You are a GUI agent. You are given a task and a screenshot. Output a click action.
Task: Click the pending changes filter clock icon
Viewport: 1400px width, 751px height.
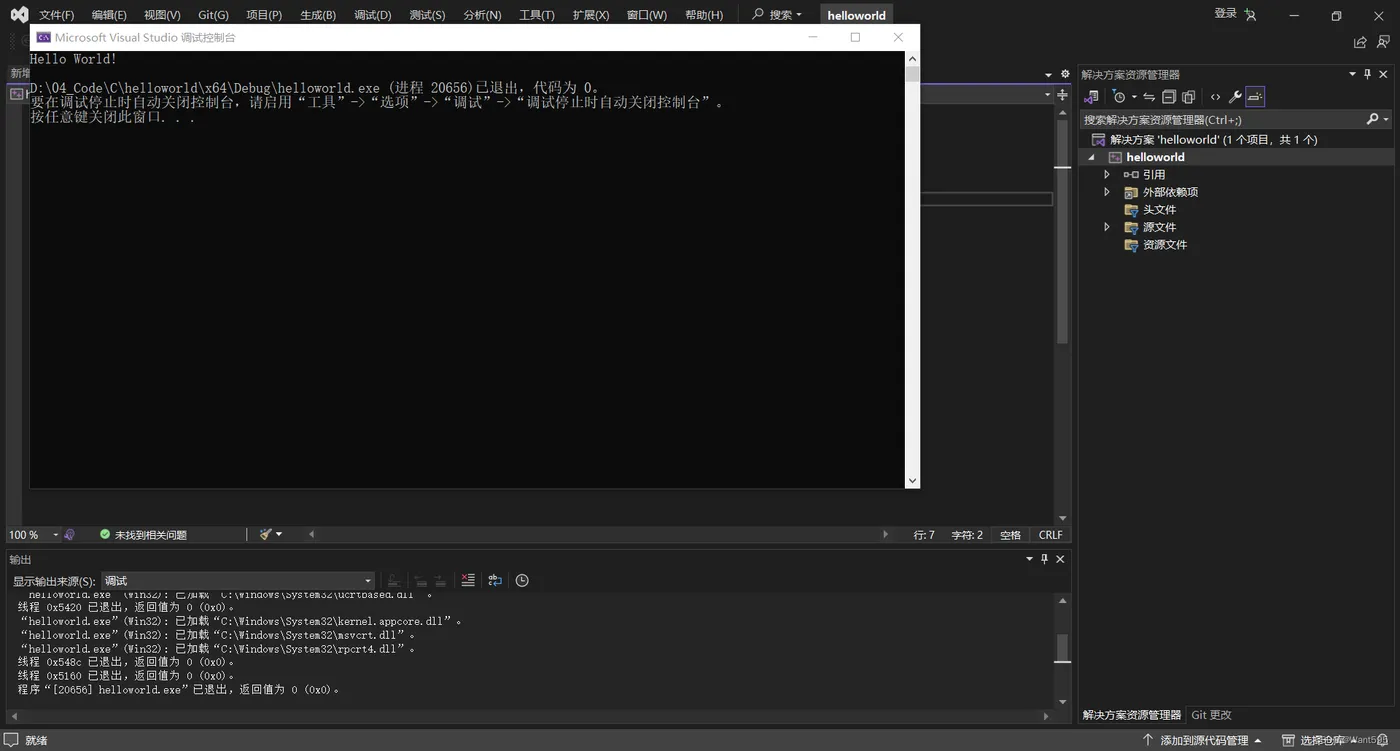[x=1119, y=97]
